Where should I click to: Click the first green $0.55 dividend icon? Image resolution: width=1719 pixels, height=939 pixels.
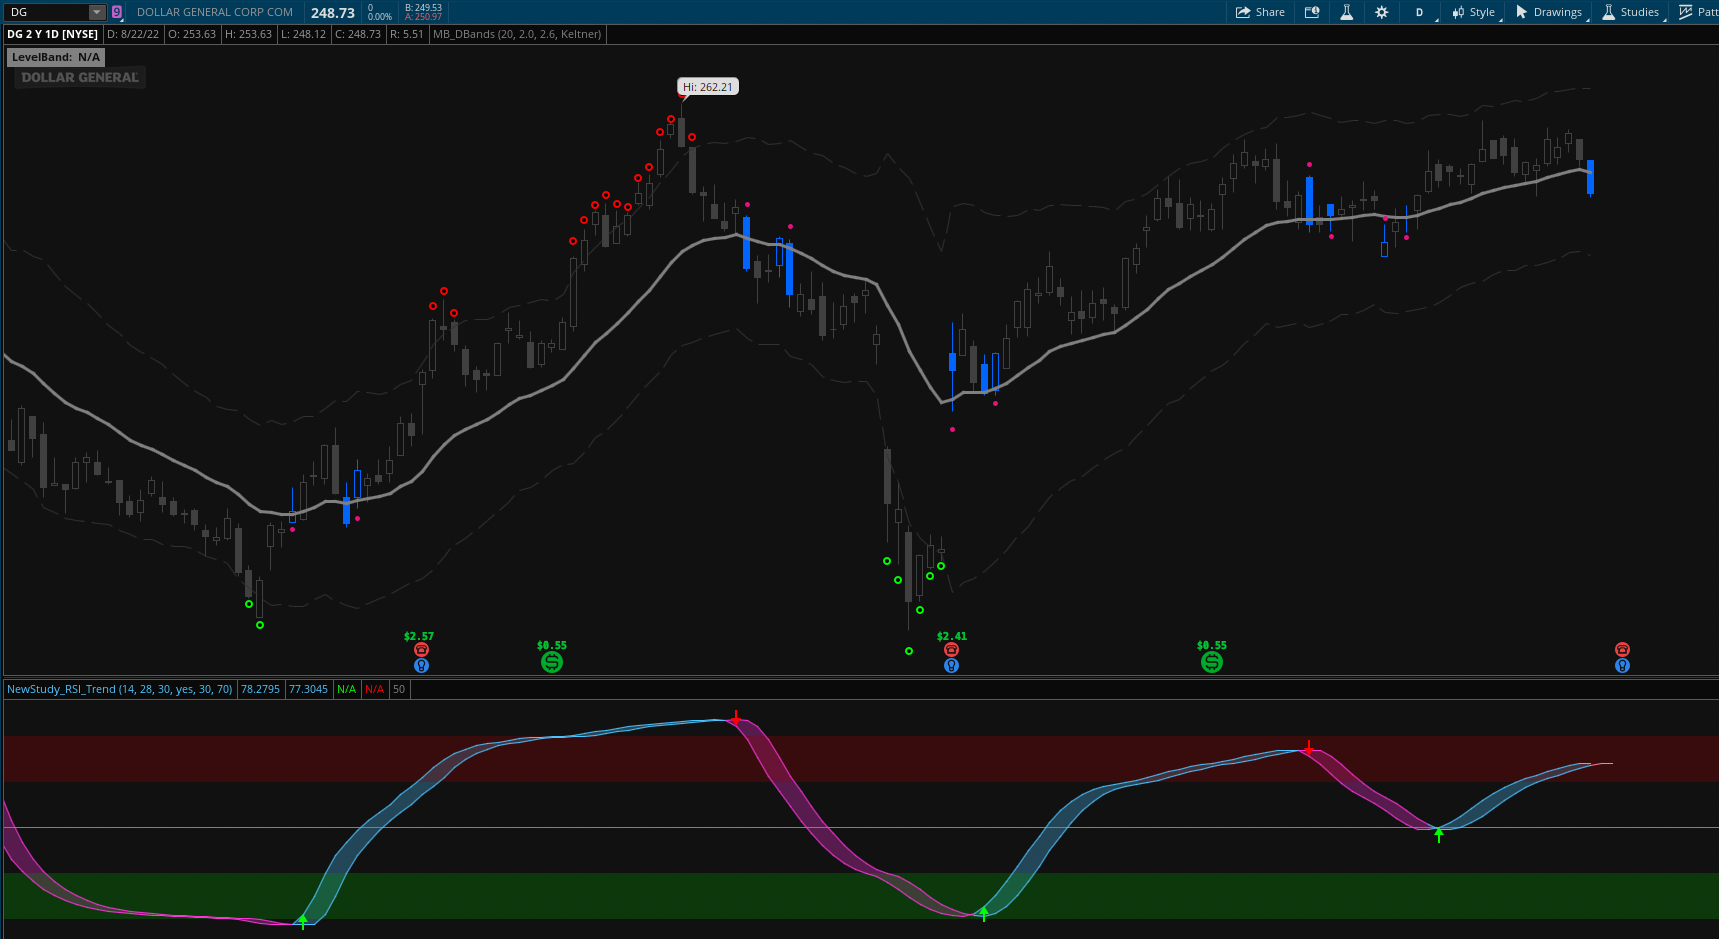[551, 662]
